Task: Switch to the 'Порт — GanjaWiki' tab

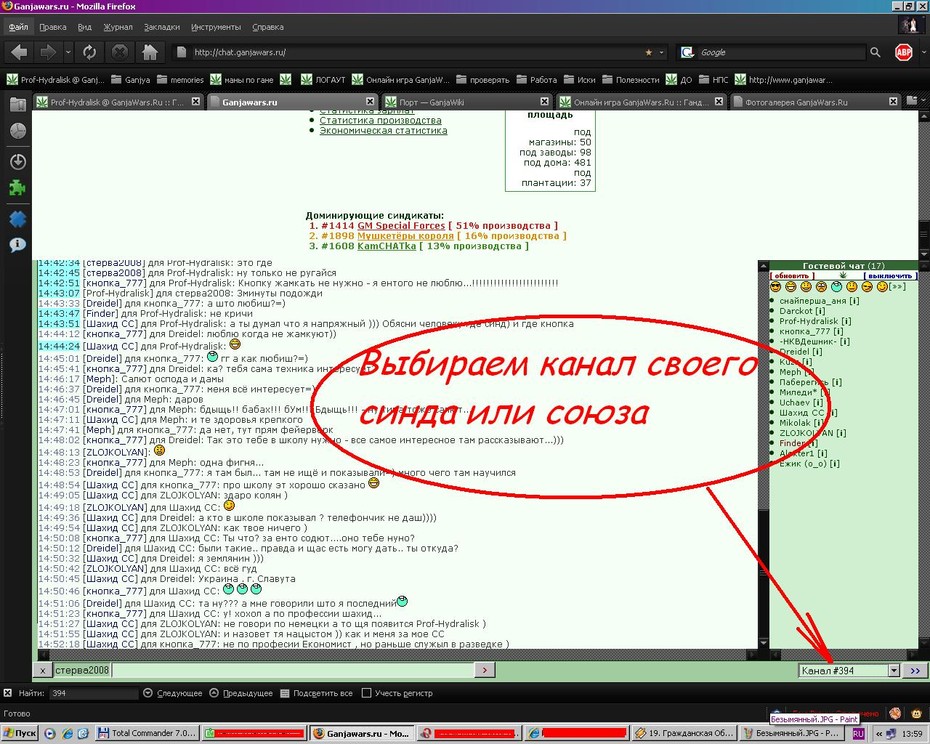Action: [466, 102]
